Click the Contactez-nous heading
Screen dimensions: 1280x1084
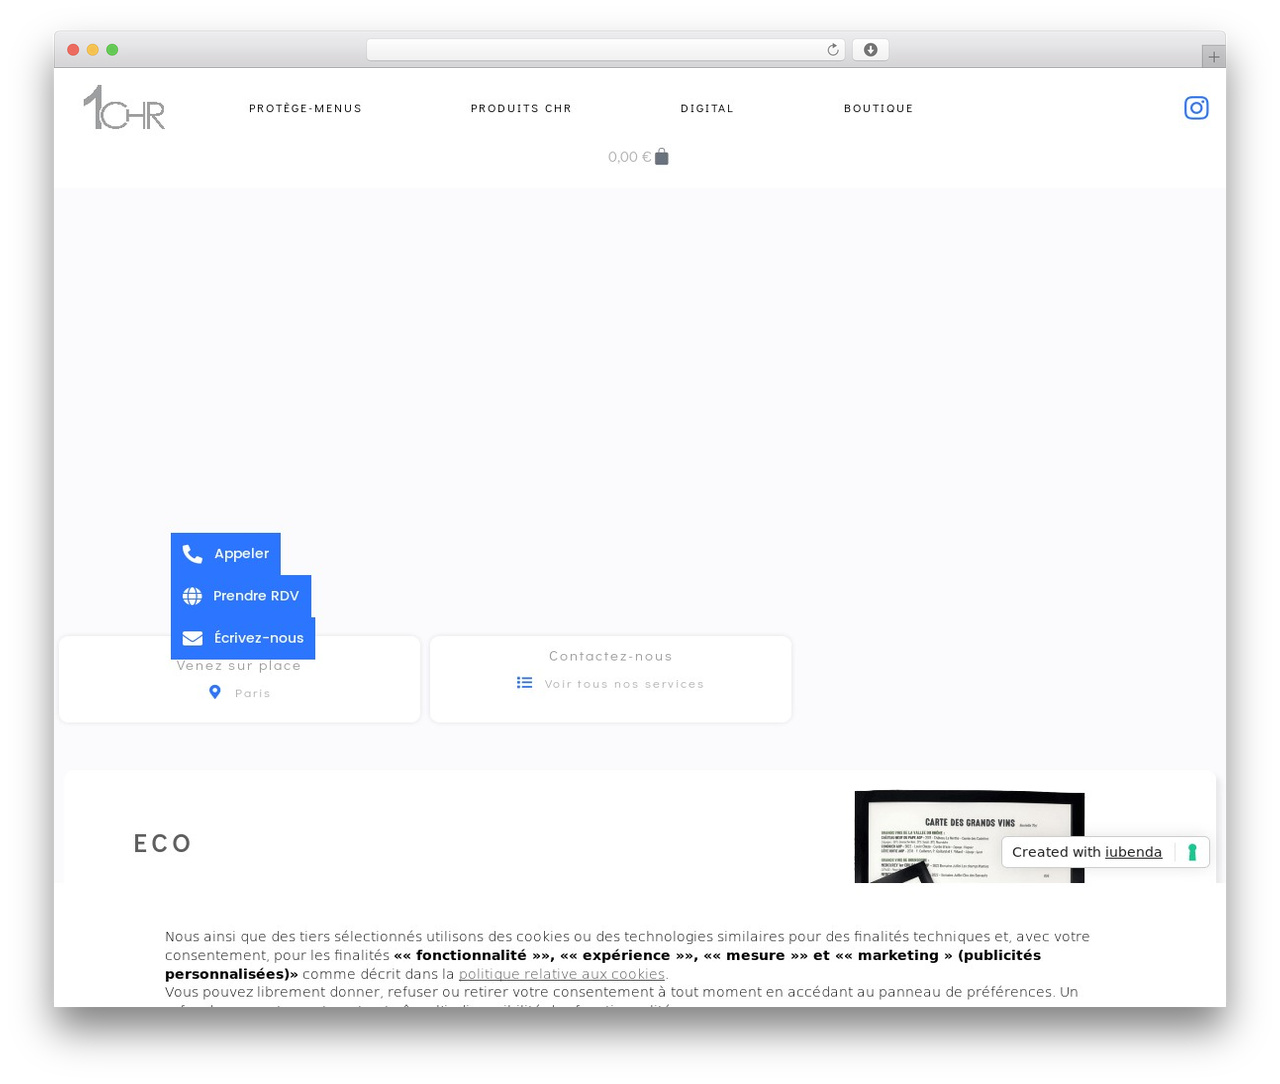[611, 656]
